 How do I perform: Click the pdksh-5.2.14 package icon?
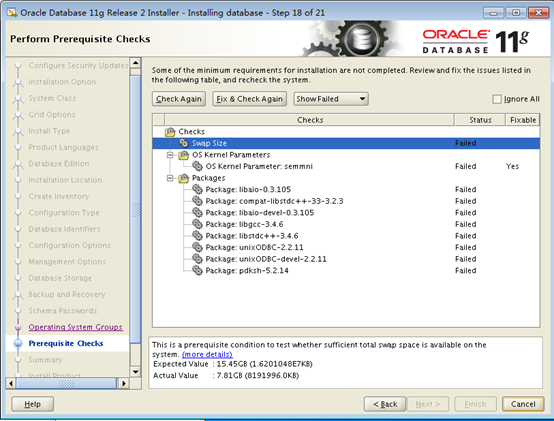[197, 271]
